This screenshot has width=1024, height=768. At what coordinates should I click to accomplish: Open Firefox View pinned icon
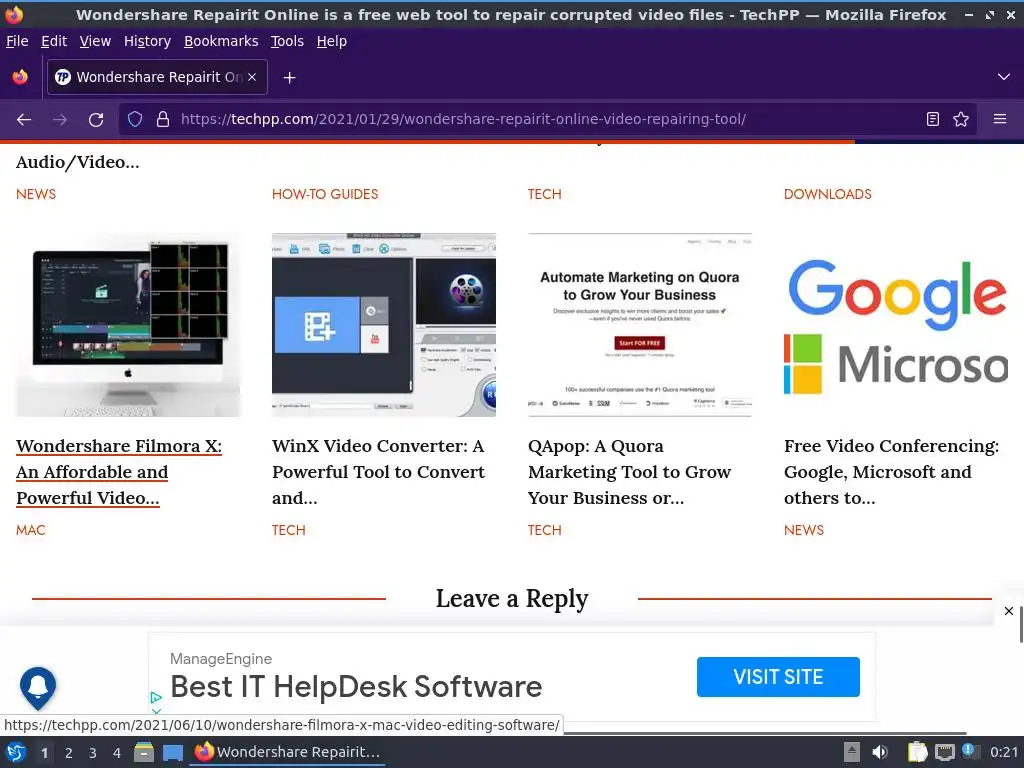pos(20,77)
